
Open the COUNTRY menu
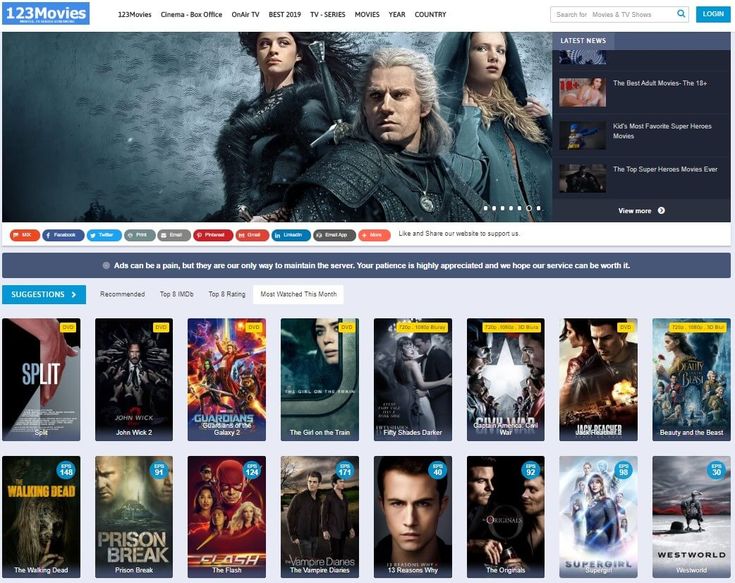(430, 15)
